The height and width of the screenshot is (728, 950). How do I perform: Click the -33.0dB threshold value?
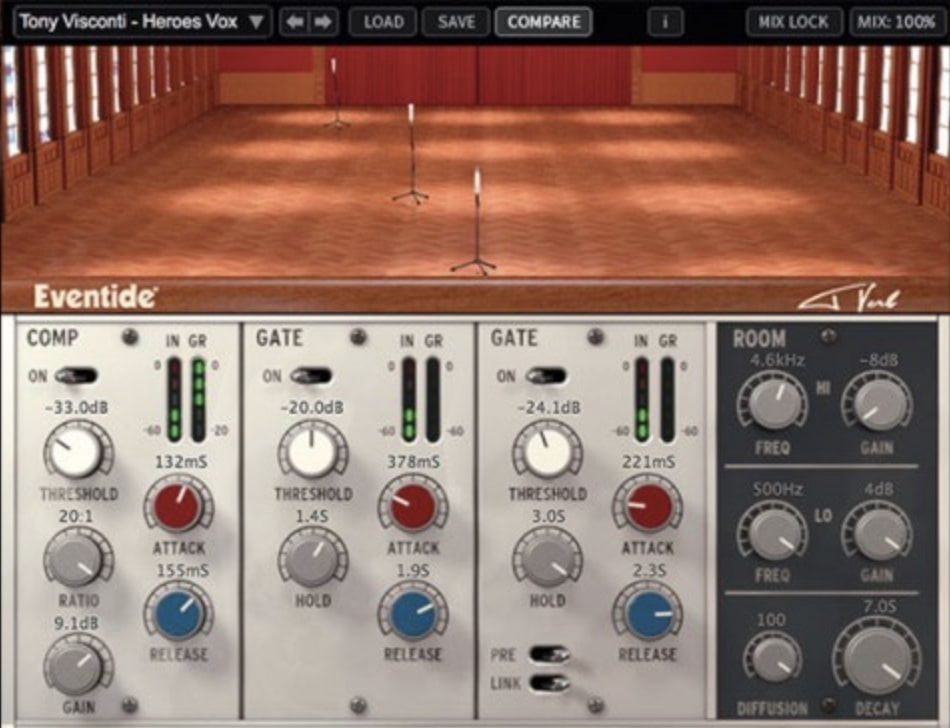[77, 408]
